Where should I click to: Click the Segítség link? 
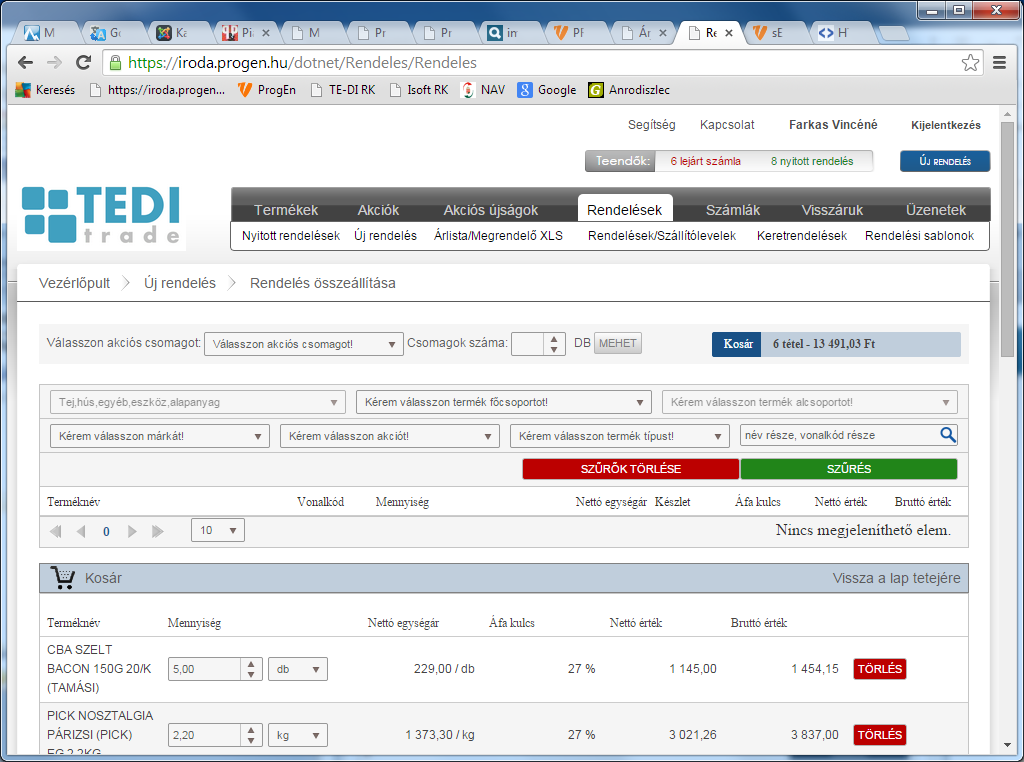pos(652,125)
